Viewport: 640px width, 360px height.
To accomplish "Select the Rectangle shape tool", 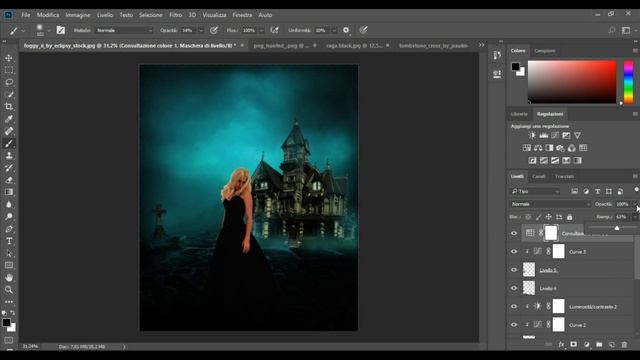I will tap(9, 266).
